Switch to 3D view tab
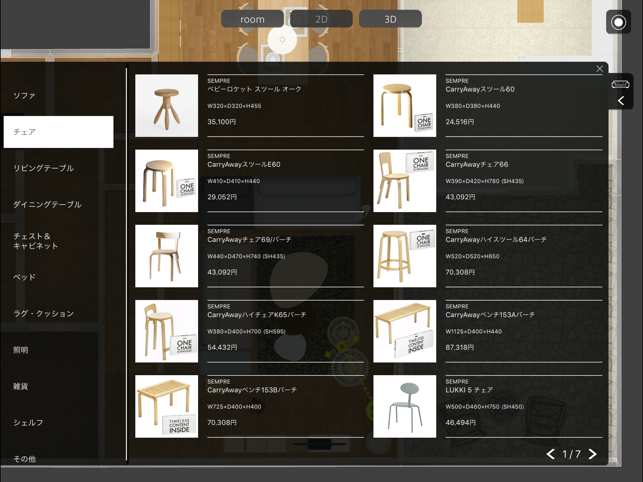The image size is (643, 482). (390, 19)
